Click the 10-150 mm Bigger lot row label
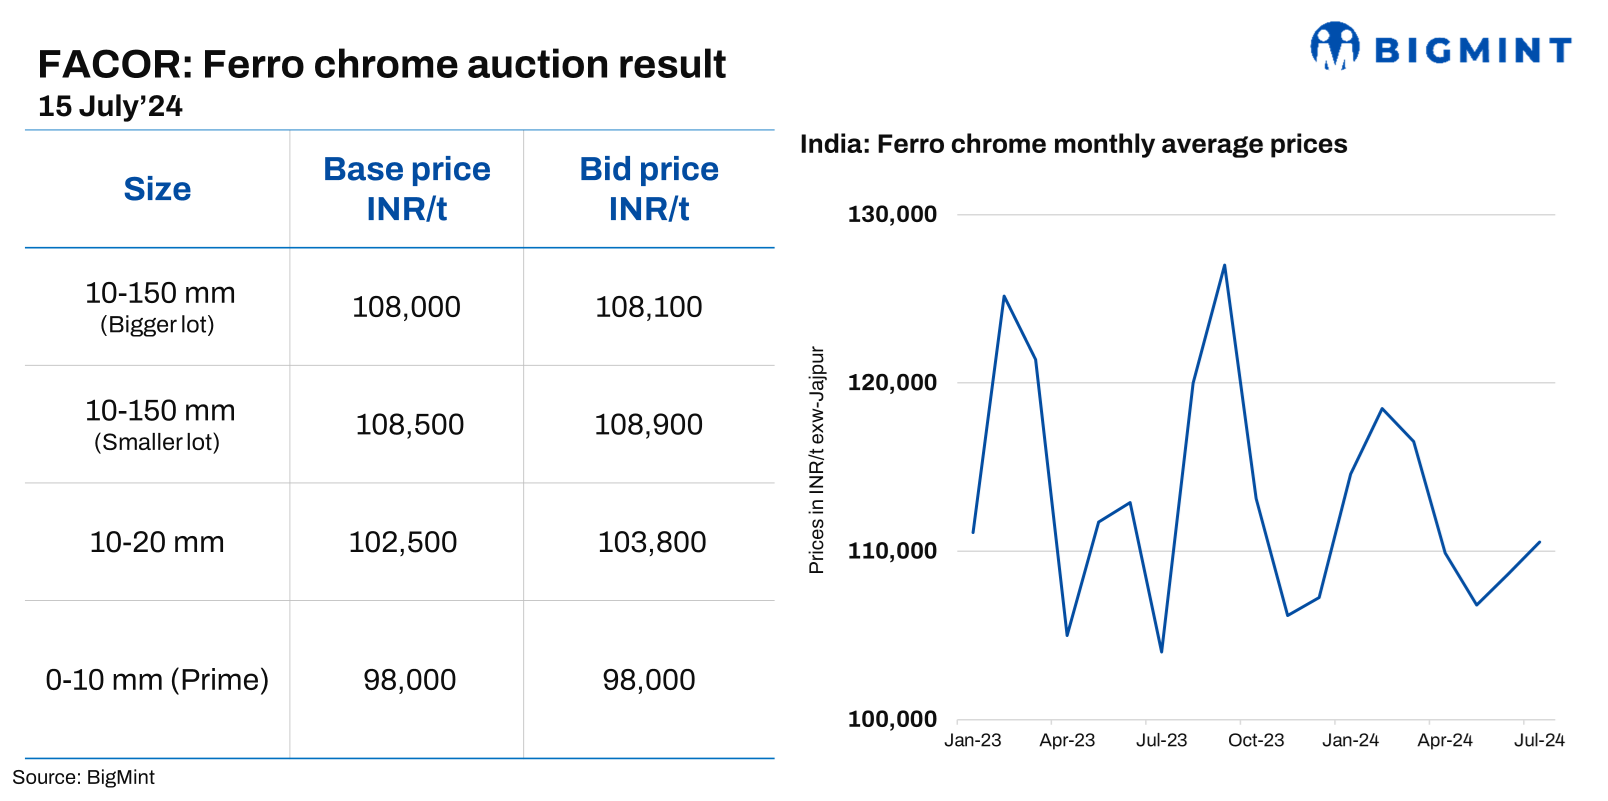This screenshot has width=1608, height=801. pos(159,306)
